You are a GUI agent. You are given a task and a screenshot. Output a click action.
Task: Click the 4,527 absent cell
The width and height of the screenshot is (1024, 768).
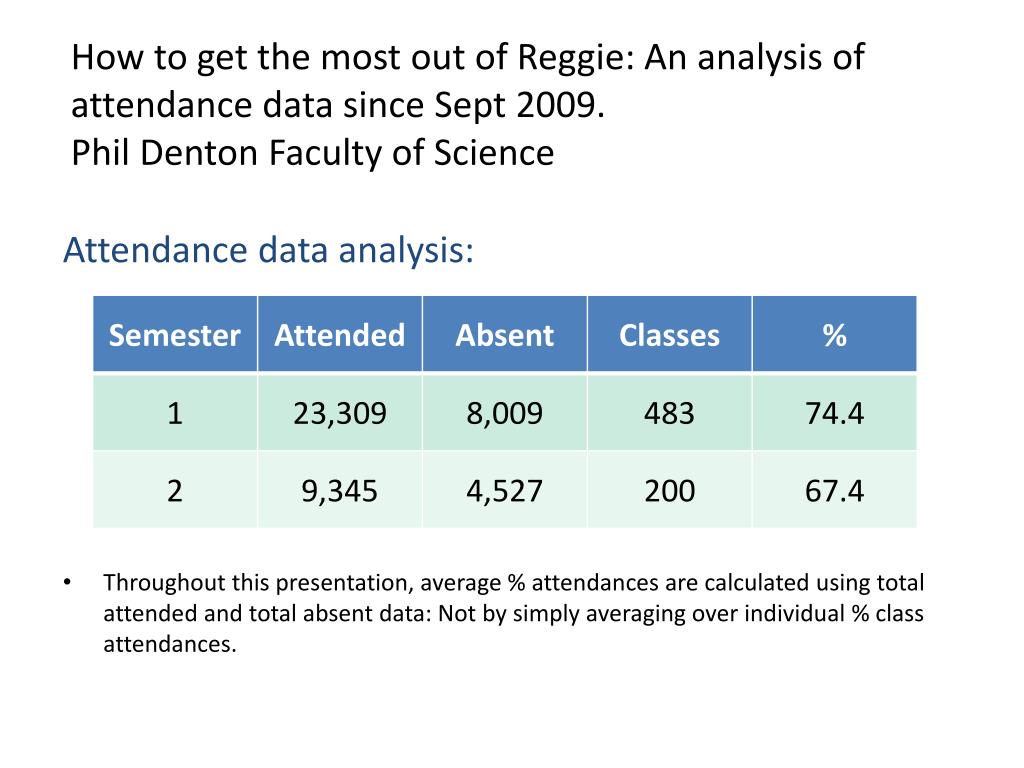(x=505, y=490)
